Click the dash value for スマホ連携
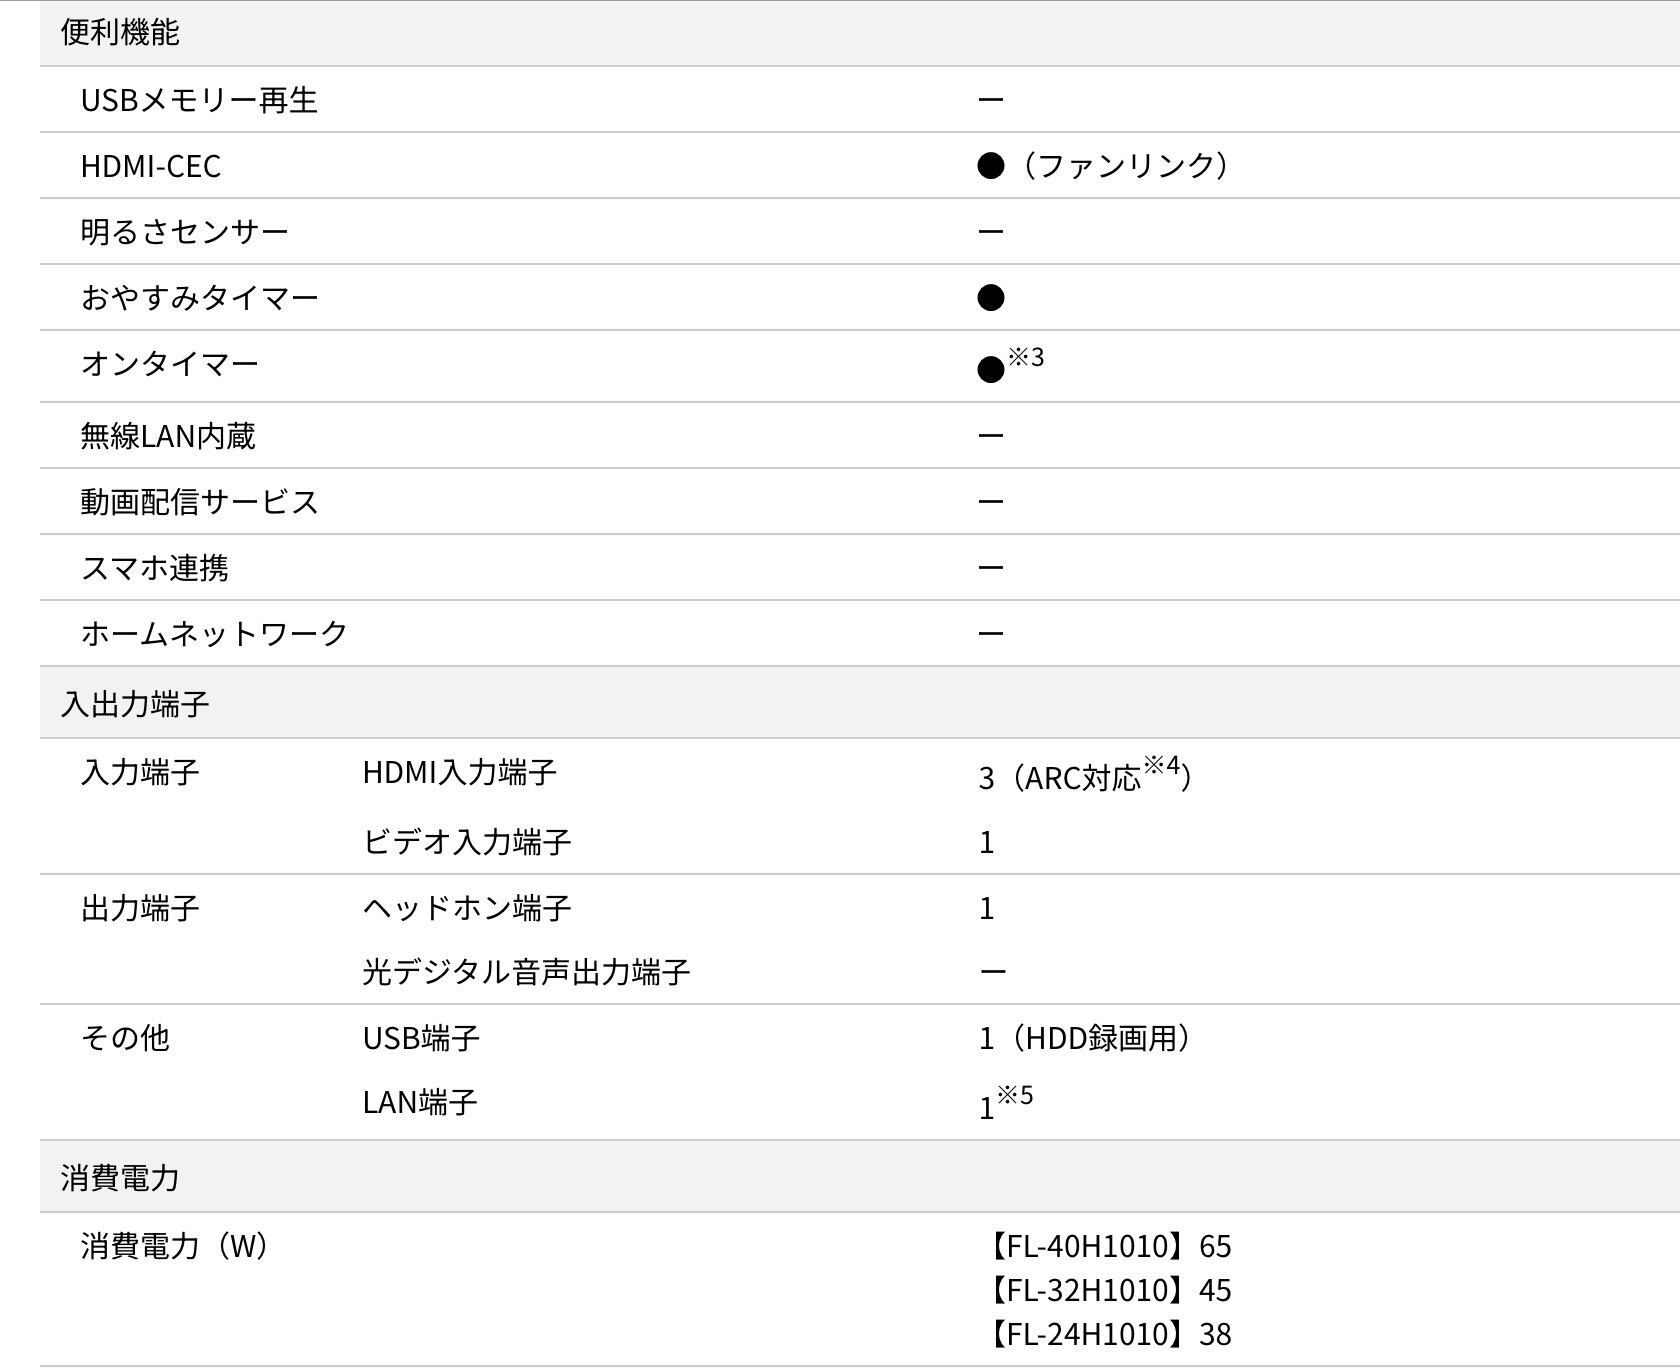Viewport: 1680px width, 1369px height. click(x=990, y=568)
